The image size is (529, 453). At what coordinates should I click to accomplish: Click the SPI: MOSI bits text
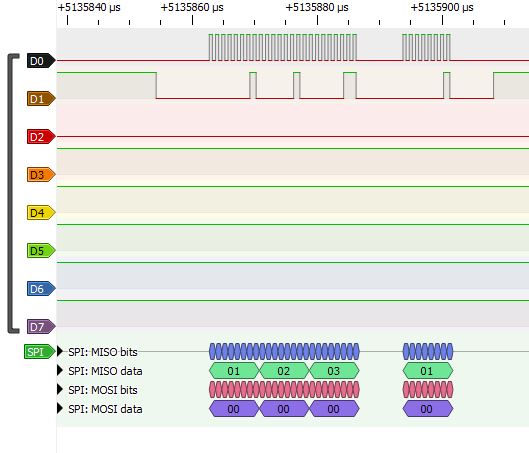click(103, 390)
